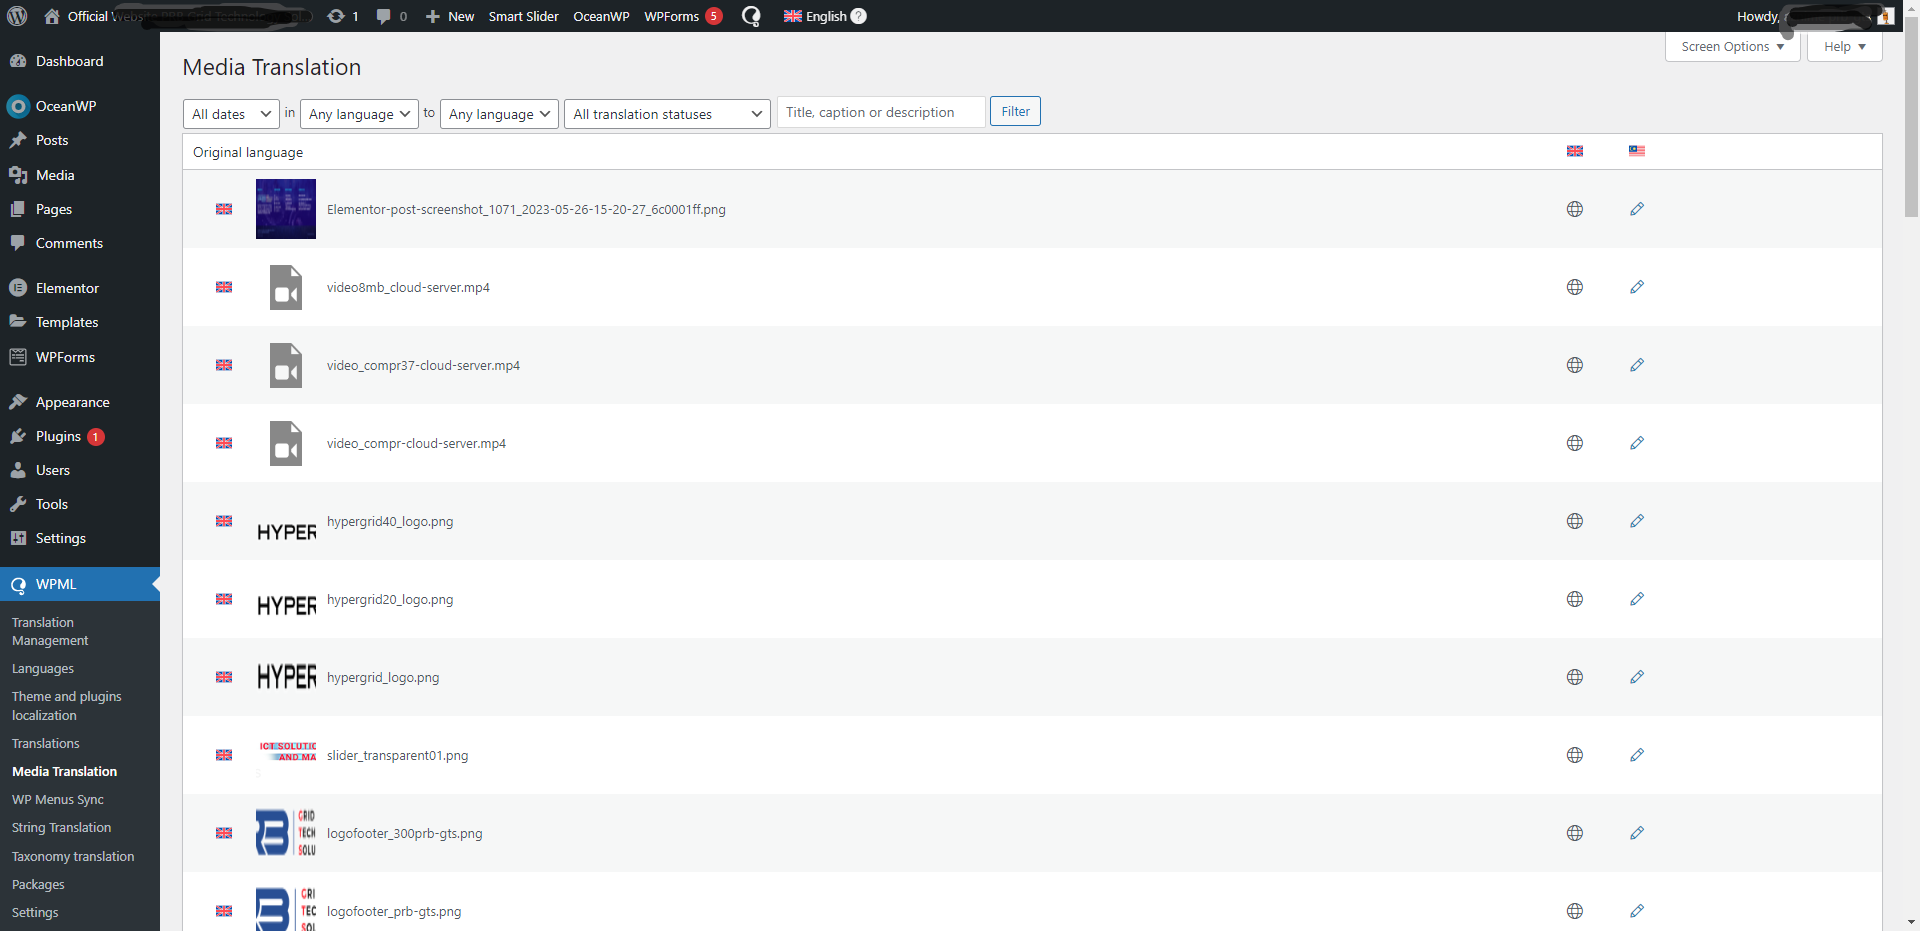This screenshot has height=931, width=1920.
Task: Open the All dates dropdown
Action: coord(231,114)
